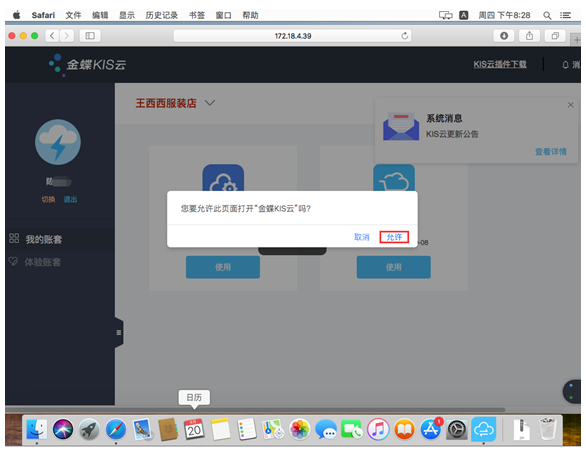The height and width of the screenshot is (450, 586).
Task: Open Safari from the Dock
Action: (x=115, y=429)
